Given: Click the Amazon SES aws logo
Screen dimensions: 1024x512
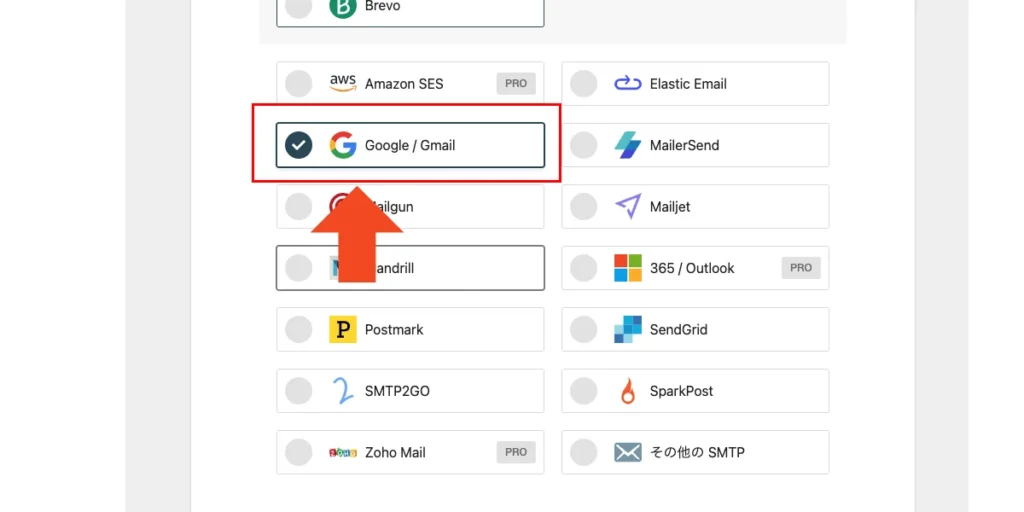Looking at the screenshot, I should tap(343, 84).
